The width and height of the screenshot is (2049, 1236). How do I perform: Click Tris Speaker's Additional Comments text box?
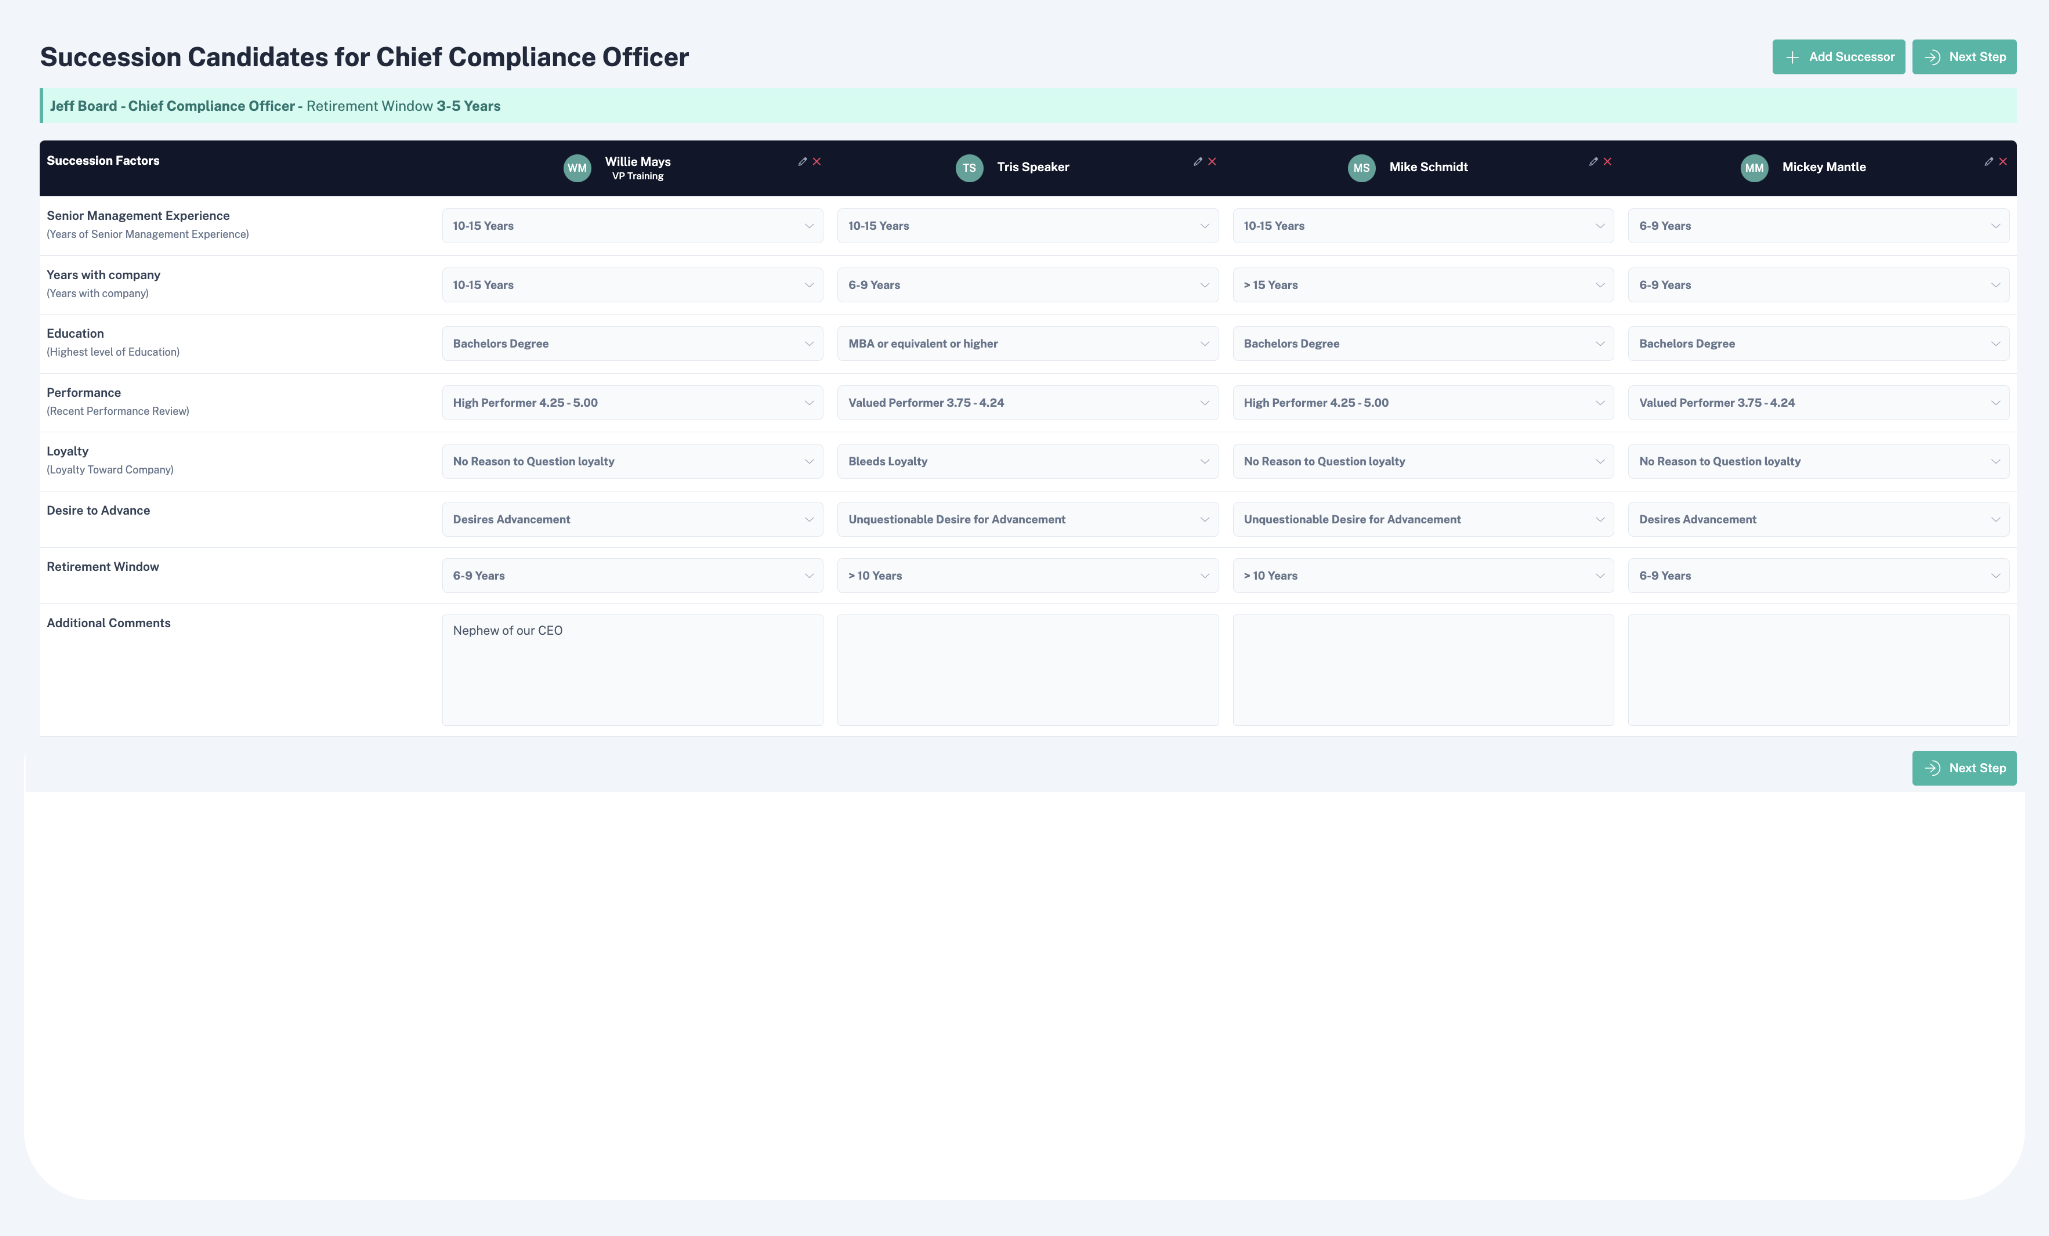(x=1027, y=670)
